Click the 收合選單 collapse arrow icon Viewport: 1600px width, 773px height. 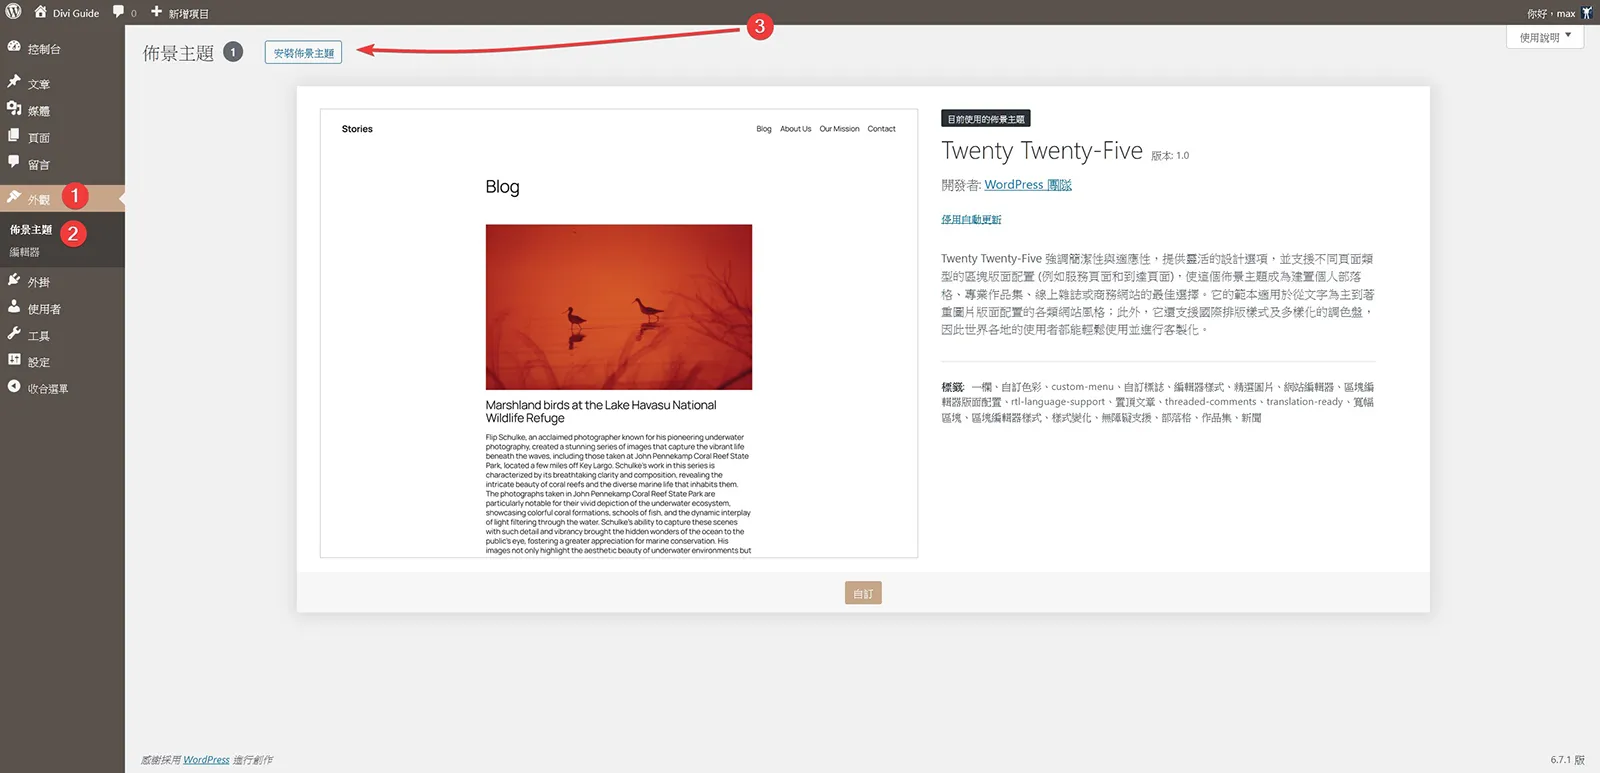pos(14,387)
